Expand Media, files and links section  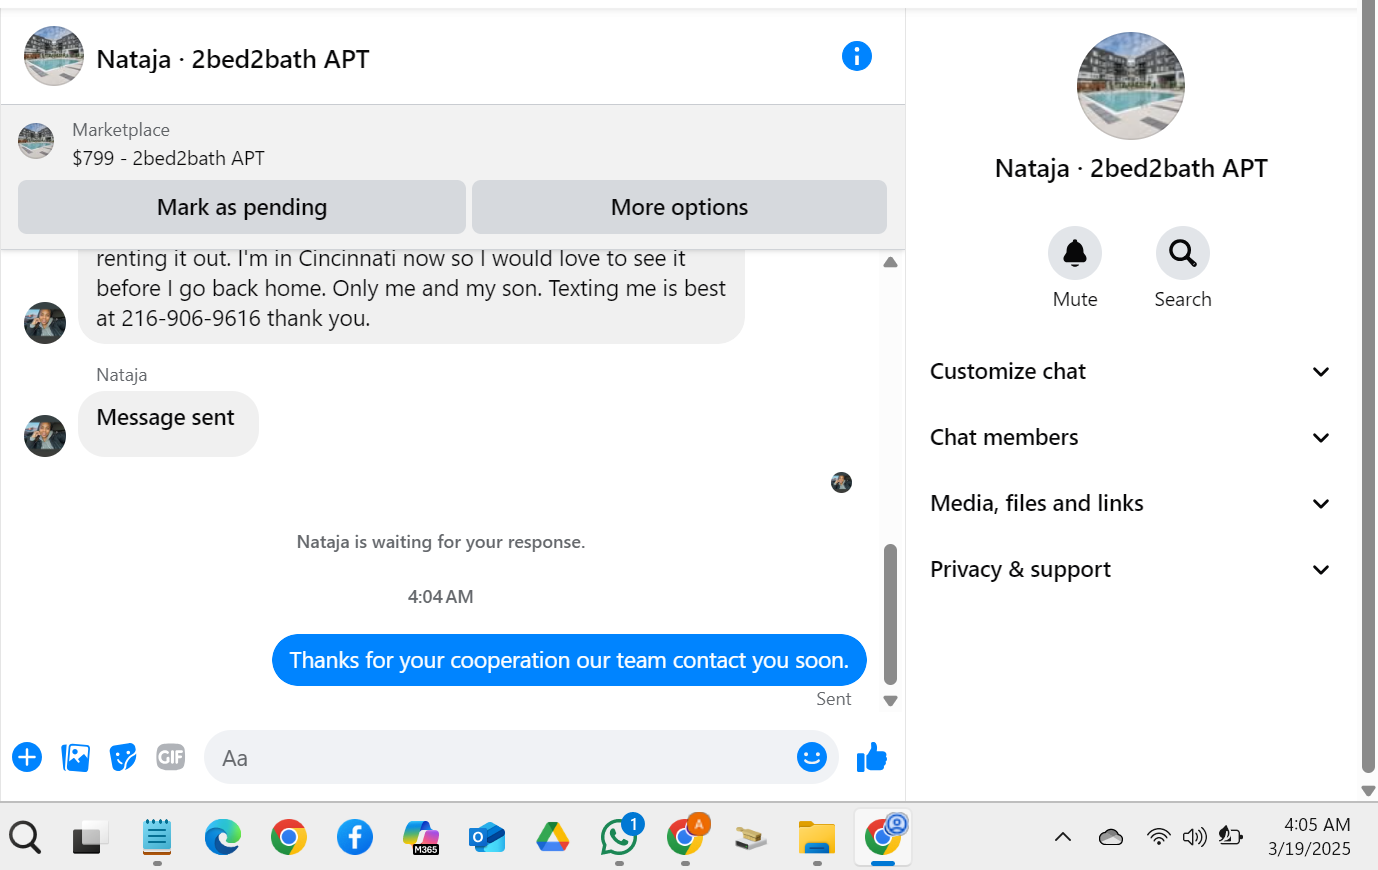(1130, 503)
